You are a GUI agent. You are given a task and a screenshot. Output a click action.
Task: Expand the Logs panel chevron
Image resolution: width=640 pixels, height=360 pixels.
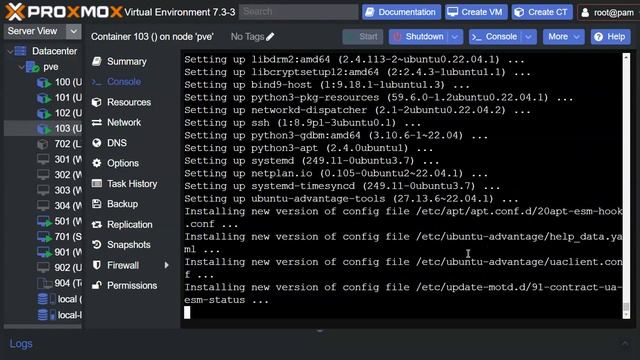[x=625, y=344]
